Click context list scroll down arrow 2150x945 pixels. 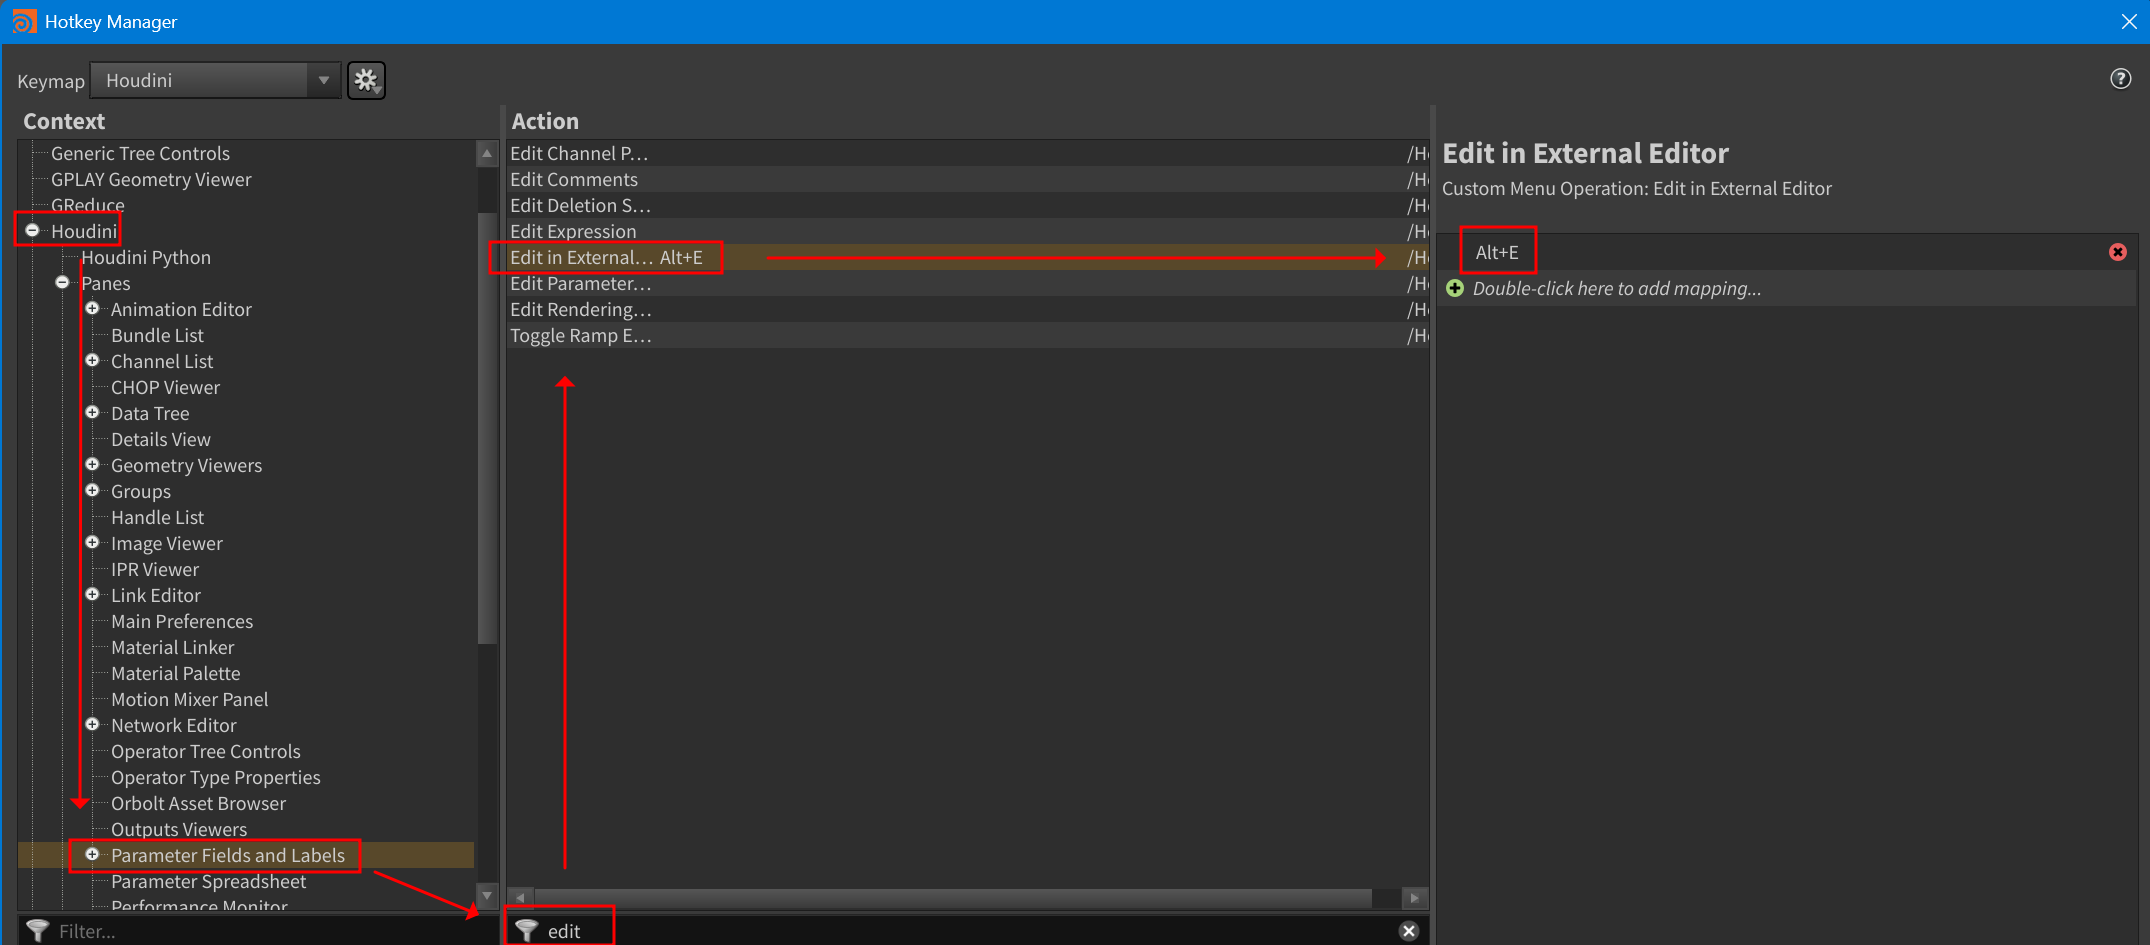coord(487,895)
